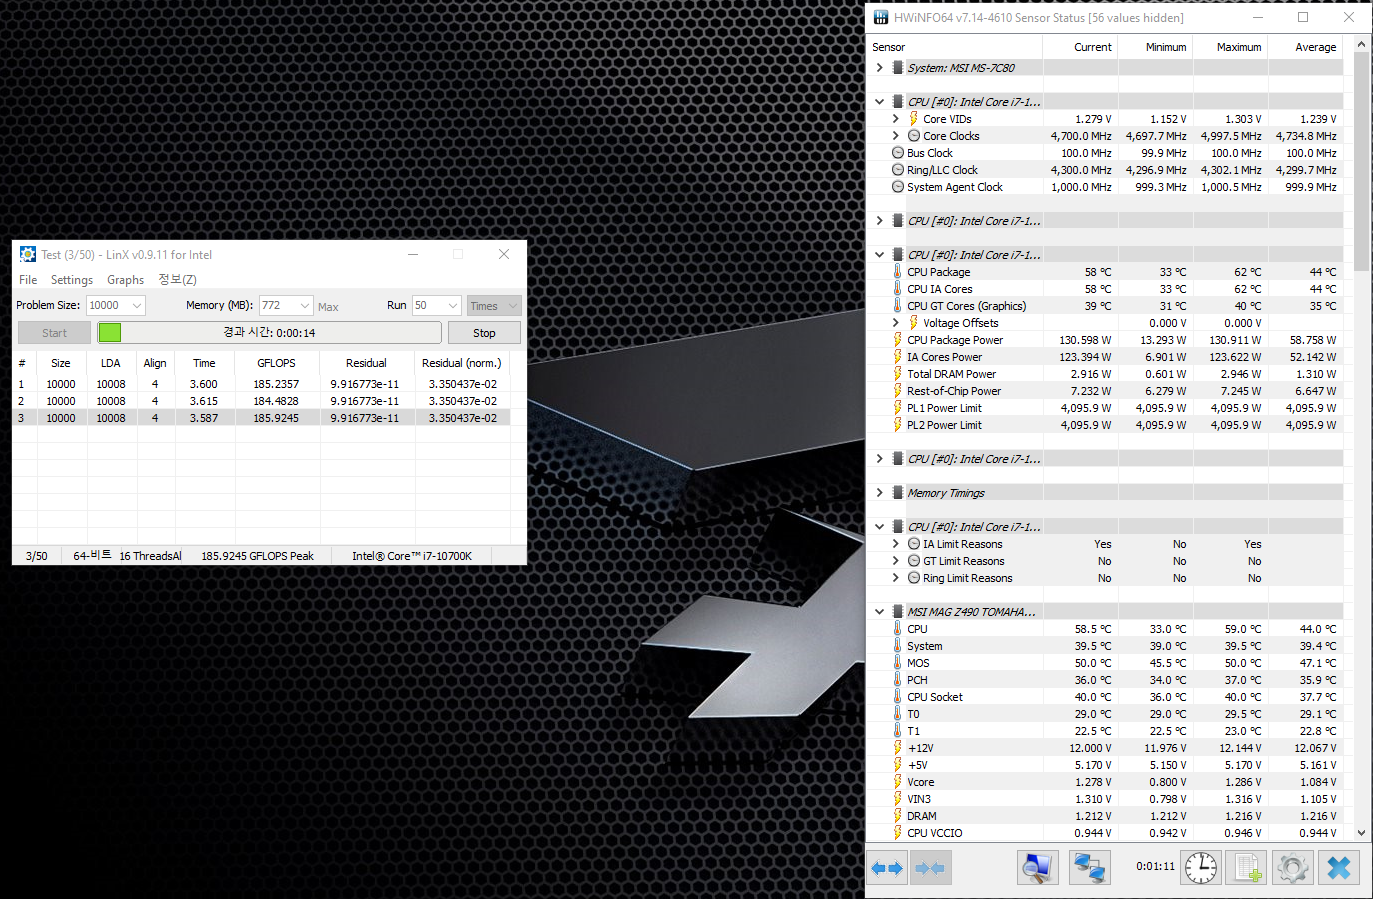Click the MOS temperature thermometer icon

[898, 663]
